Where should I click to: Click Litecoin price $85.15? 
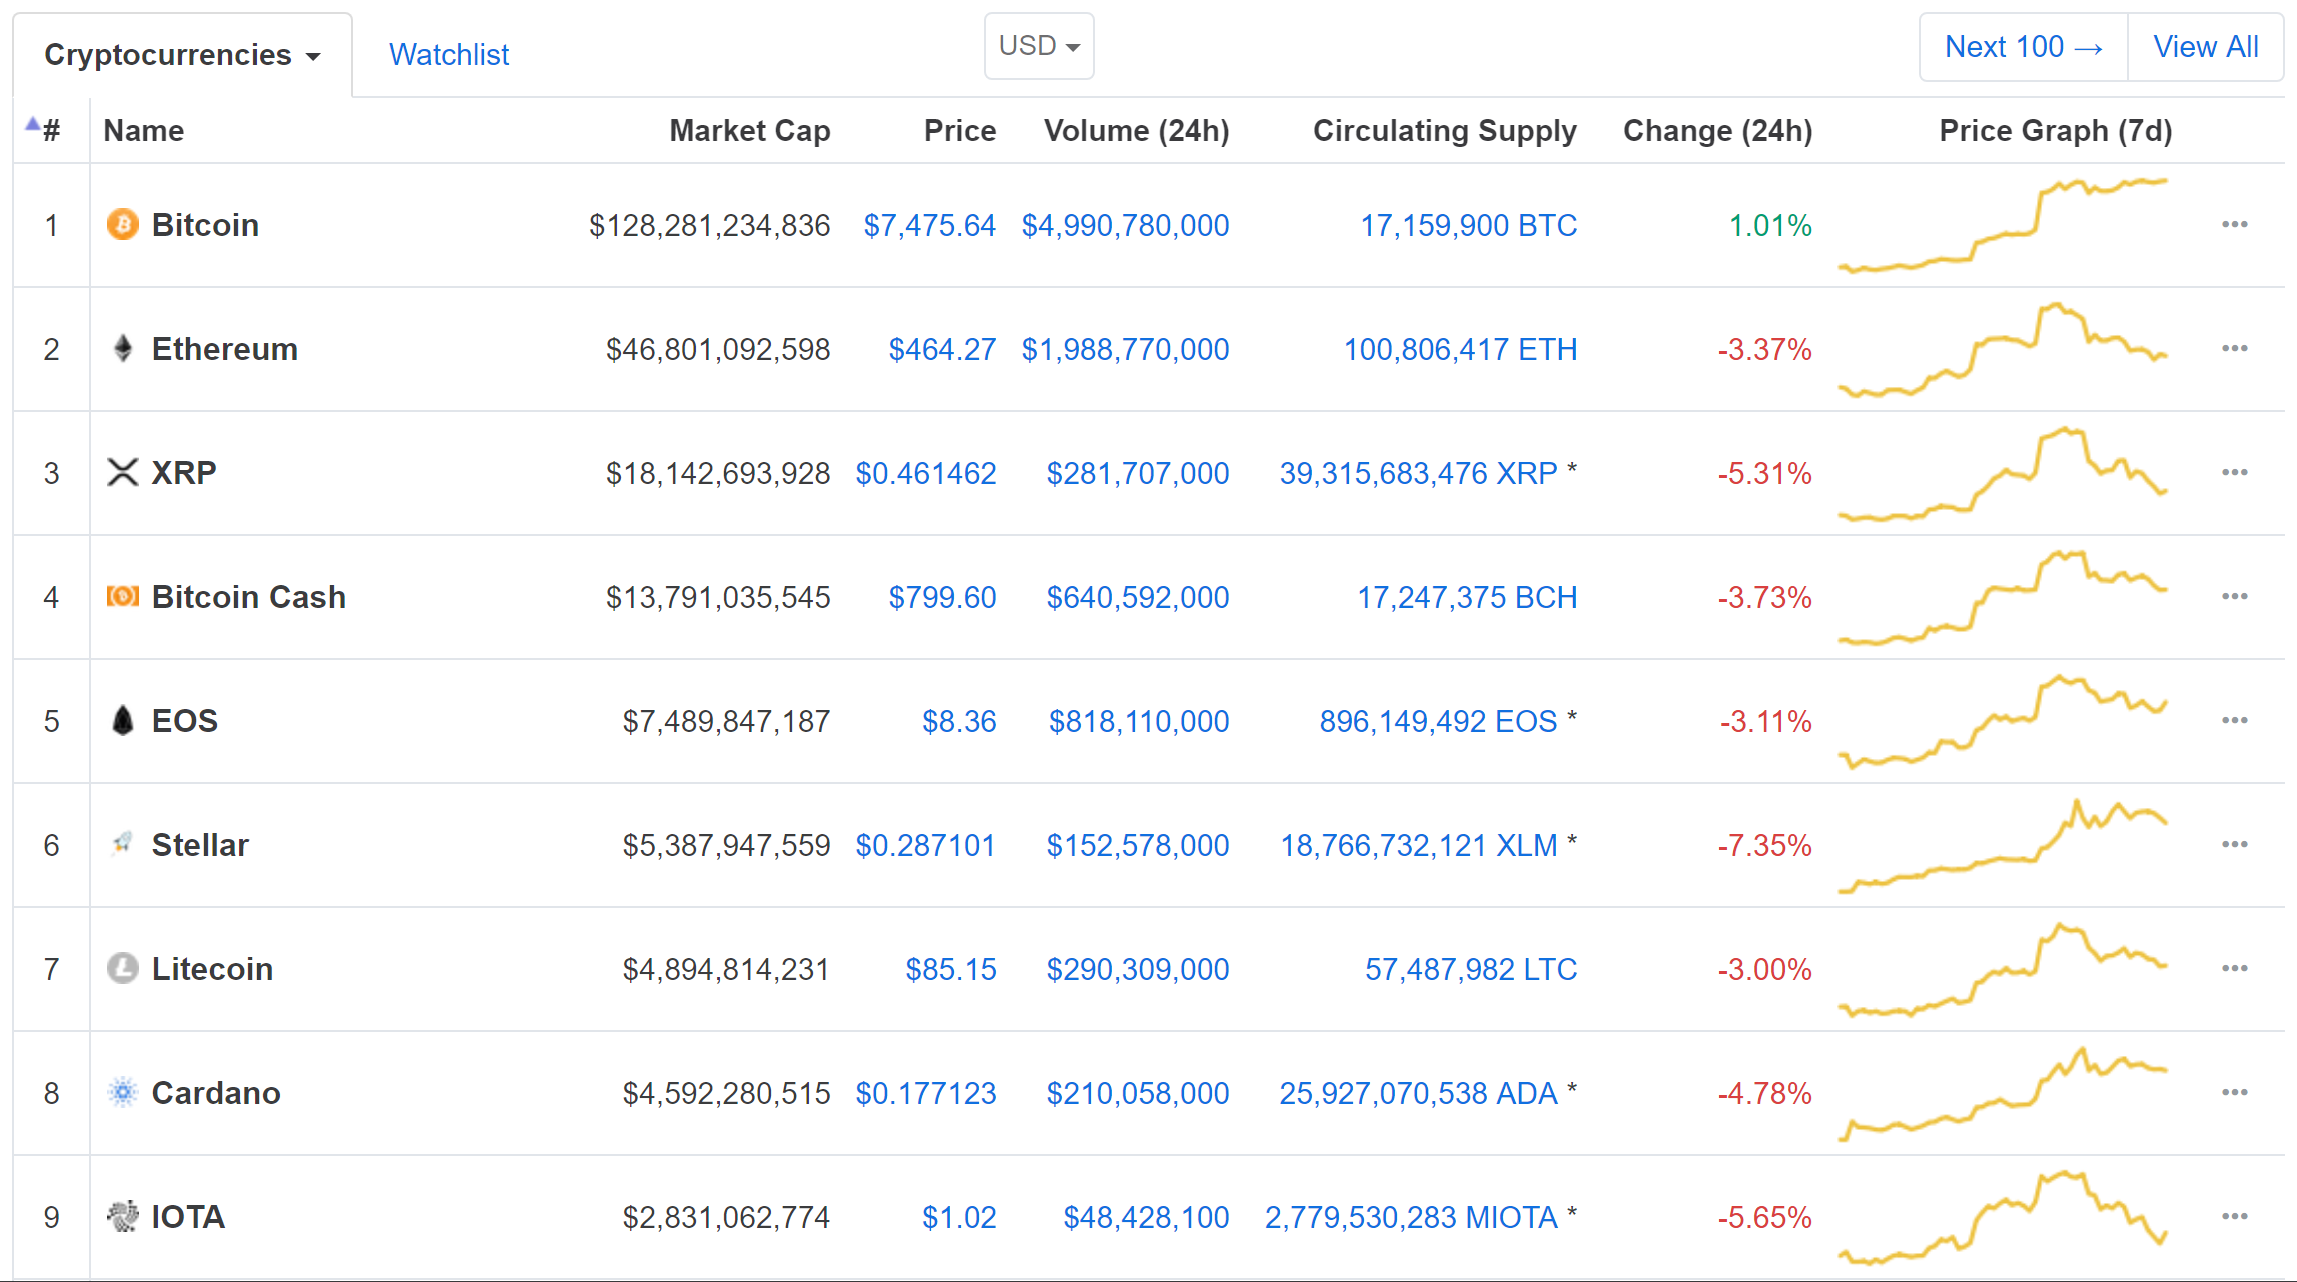pos(951,969)
